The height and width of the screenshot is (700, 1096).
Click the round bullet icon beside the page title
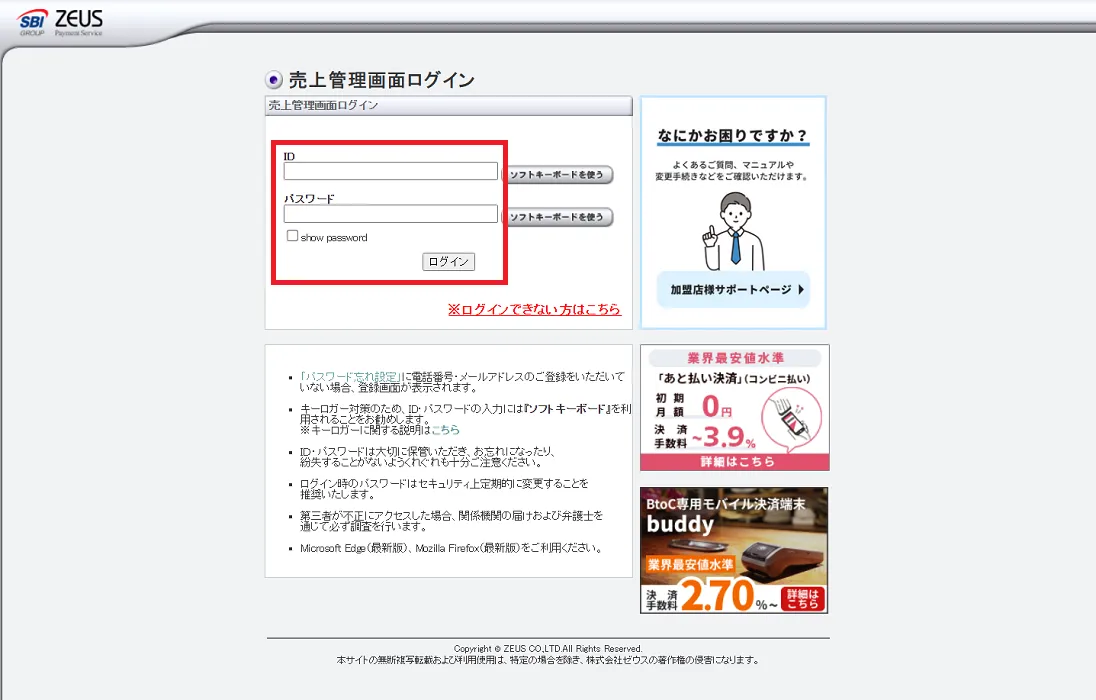(x=274, y=80)
